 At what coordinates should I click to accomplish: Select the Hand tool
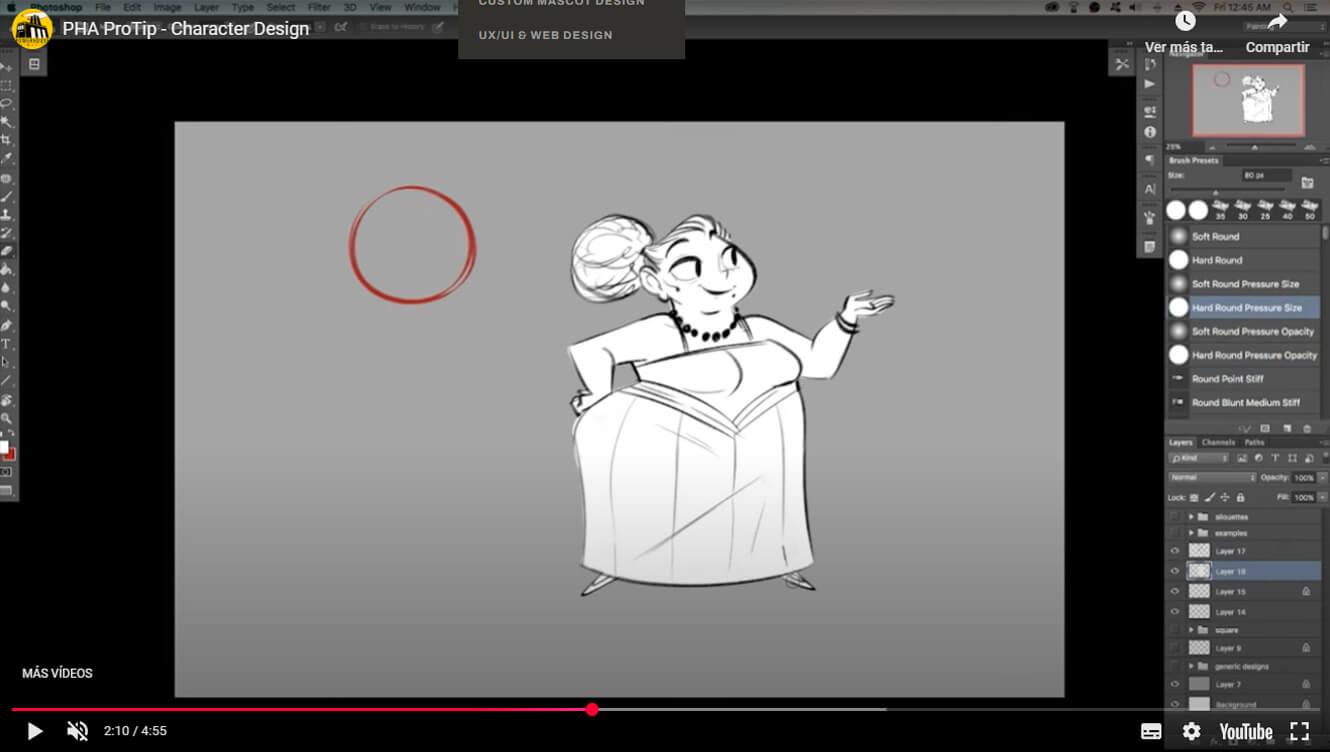[7, 400]
